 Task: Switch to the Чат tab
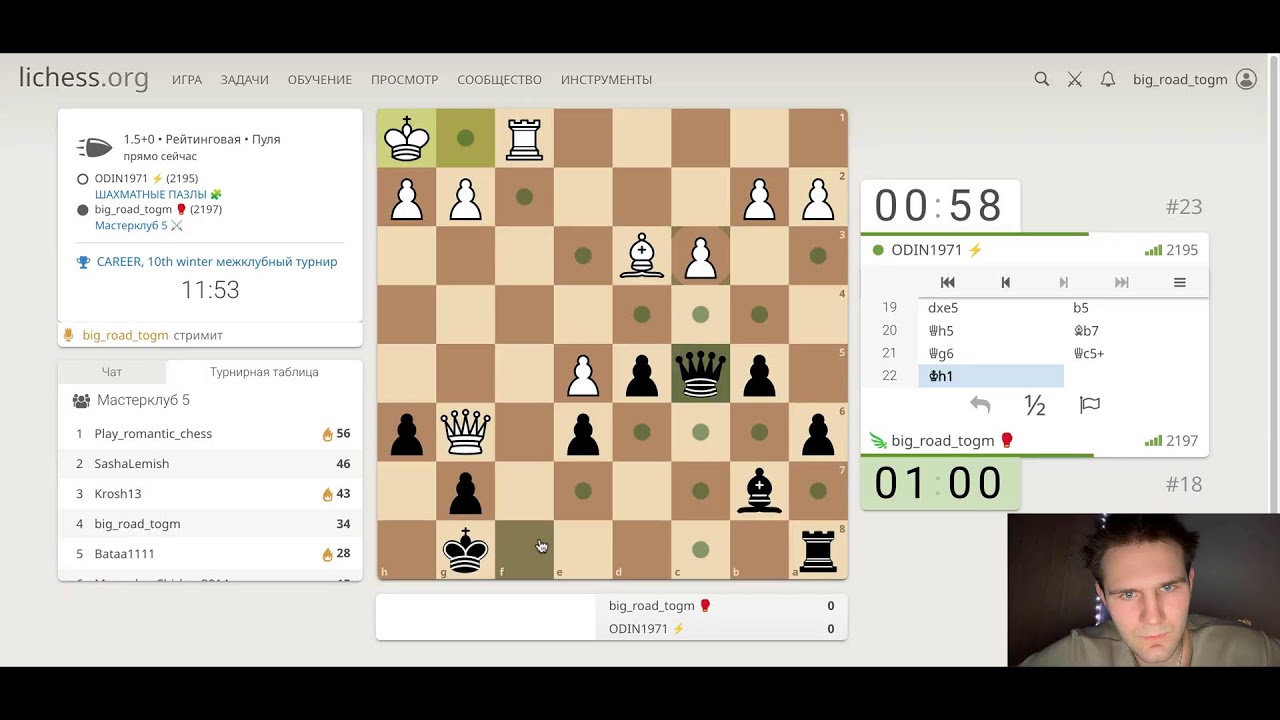[x=112, y=372]
